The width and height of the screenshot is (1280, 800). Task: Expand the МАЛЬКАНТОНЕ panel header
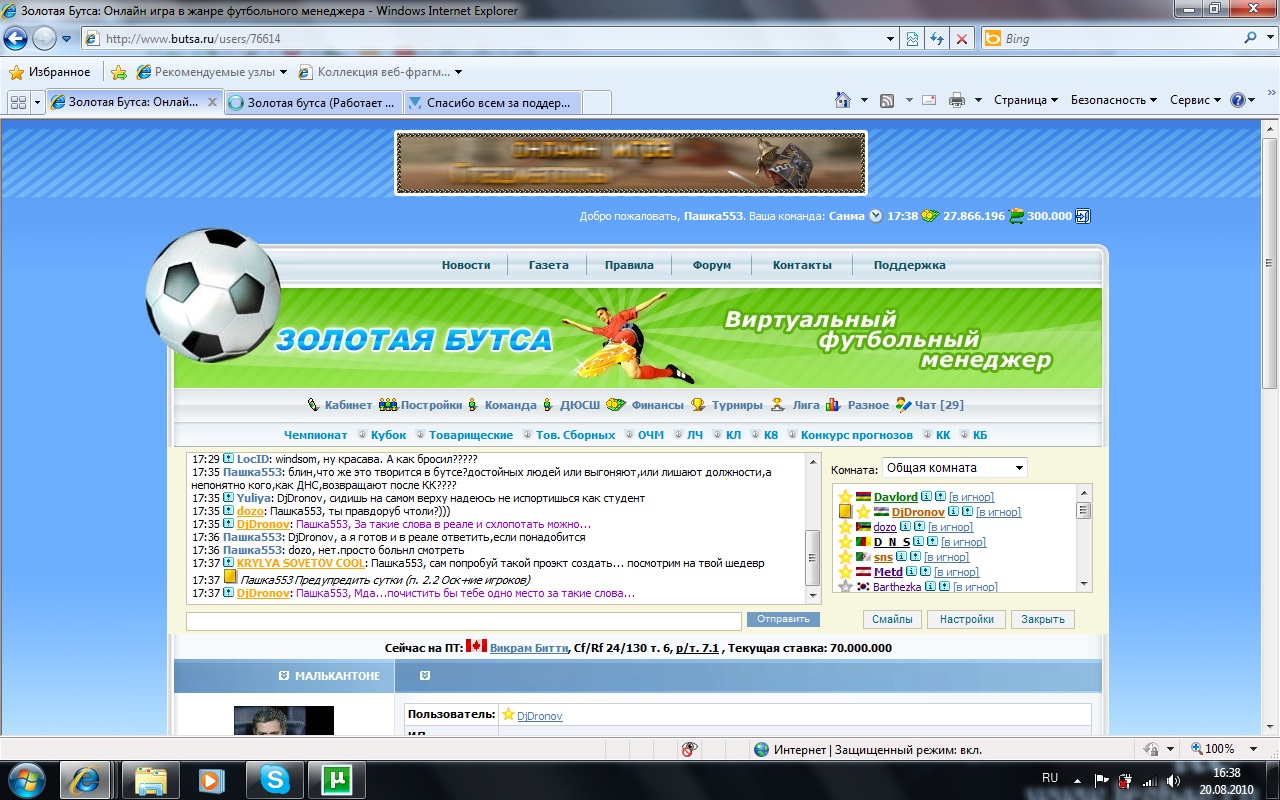[284, 676]
